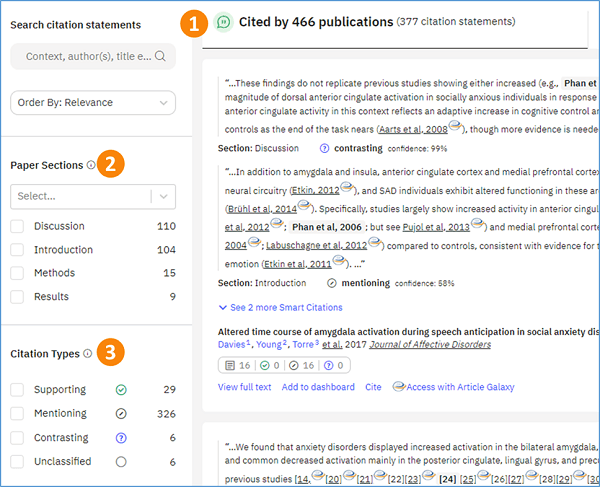
Task: Check the Introduction section filter
Action: point(17,250)
